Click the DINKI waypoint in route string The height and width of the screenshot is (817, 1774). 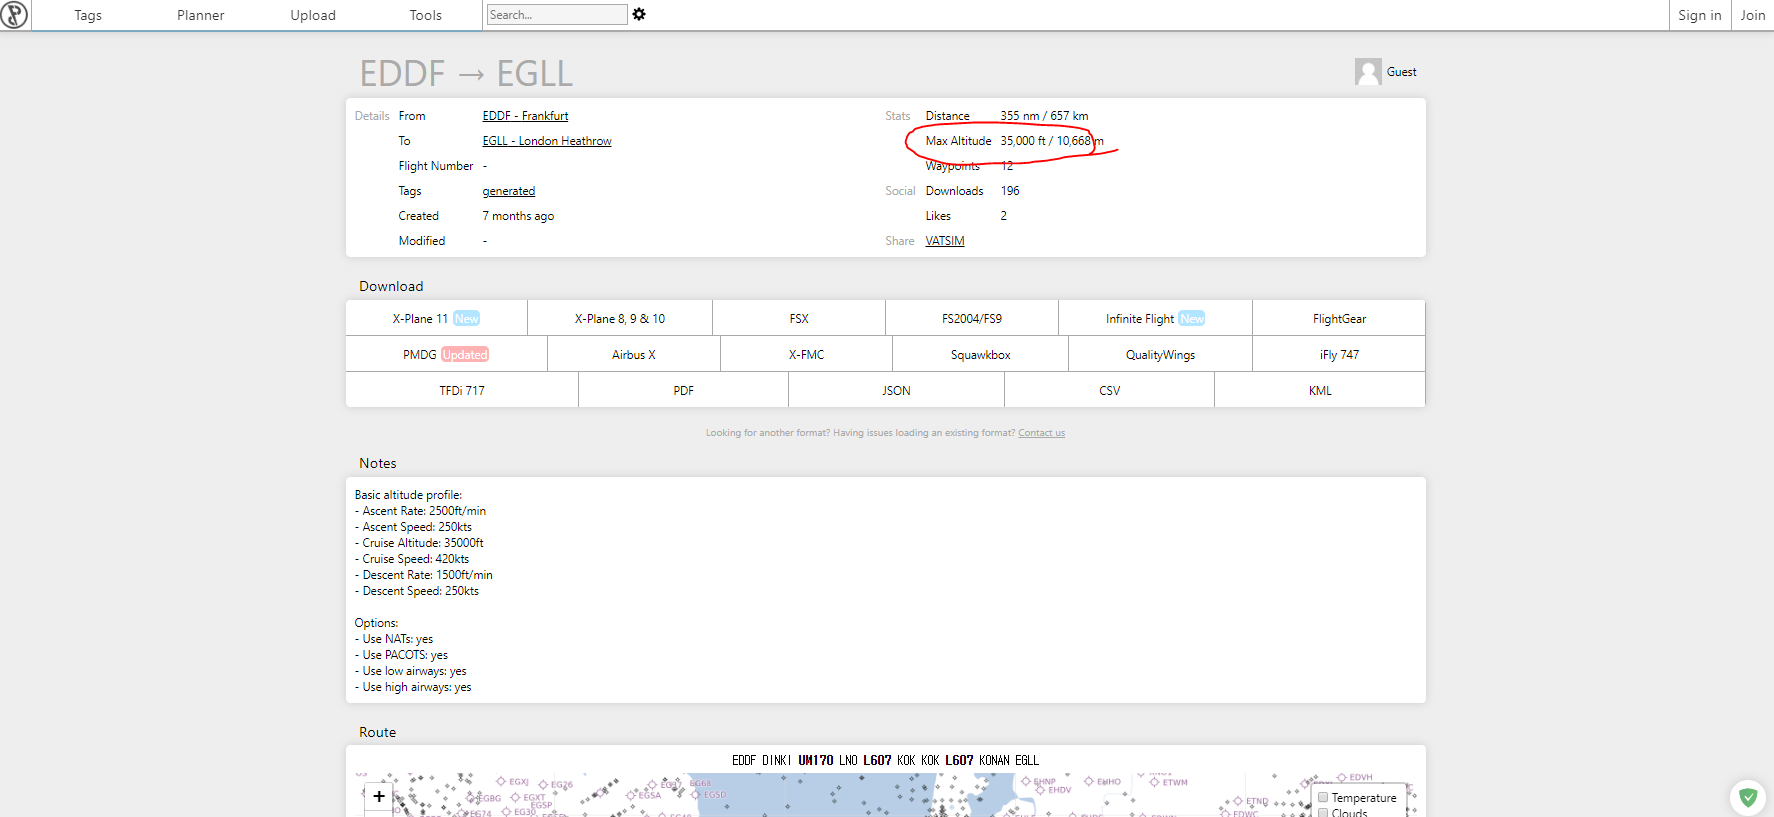[x=776, y=760]
